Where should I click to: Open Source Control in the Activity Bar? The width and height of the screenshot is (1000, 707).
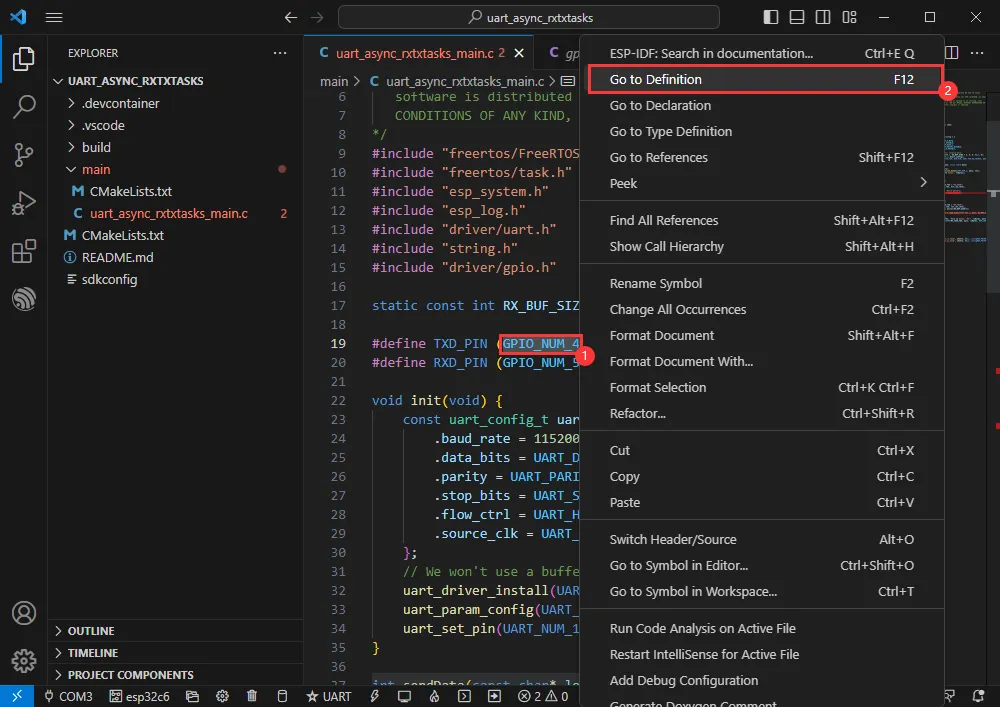23,153
